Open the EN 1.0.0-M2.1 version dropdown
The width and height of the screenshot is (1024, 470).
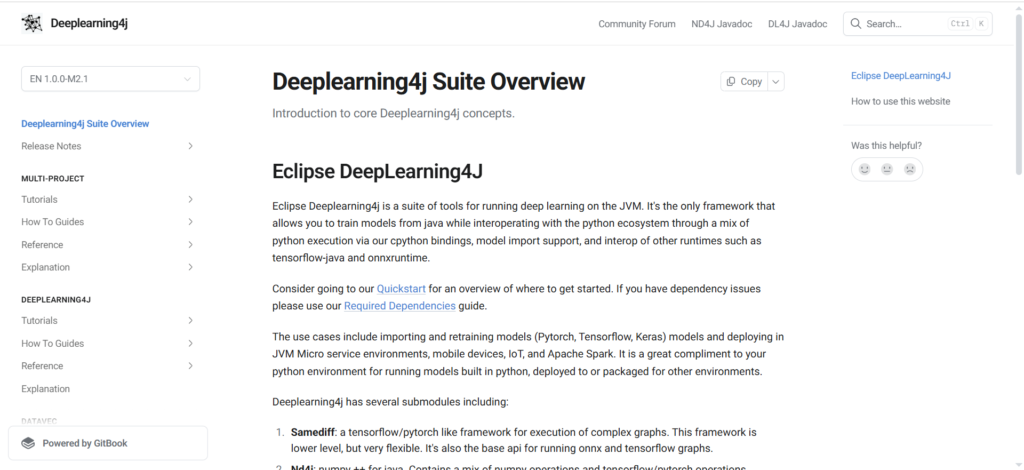pyautogui.click(x=110, y=79)
